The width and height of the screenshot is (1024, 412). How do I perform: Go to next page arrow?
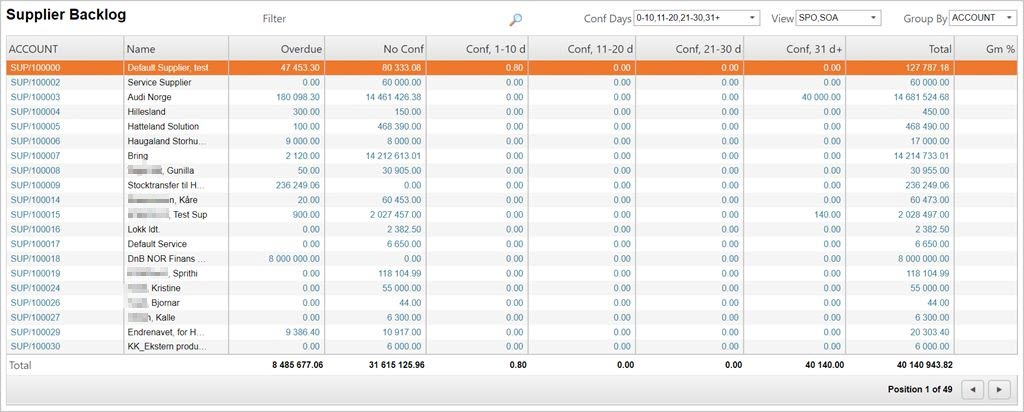pyautogui.click(x=1001, y=389)
